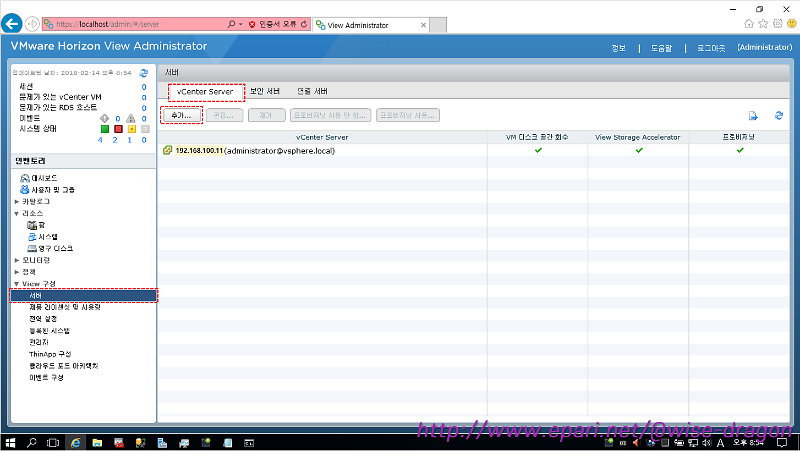Open Cloud Pod Architecture tree item
Viewport: 800px width, 451px height.
pos(64,366)
